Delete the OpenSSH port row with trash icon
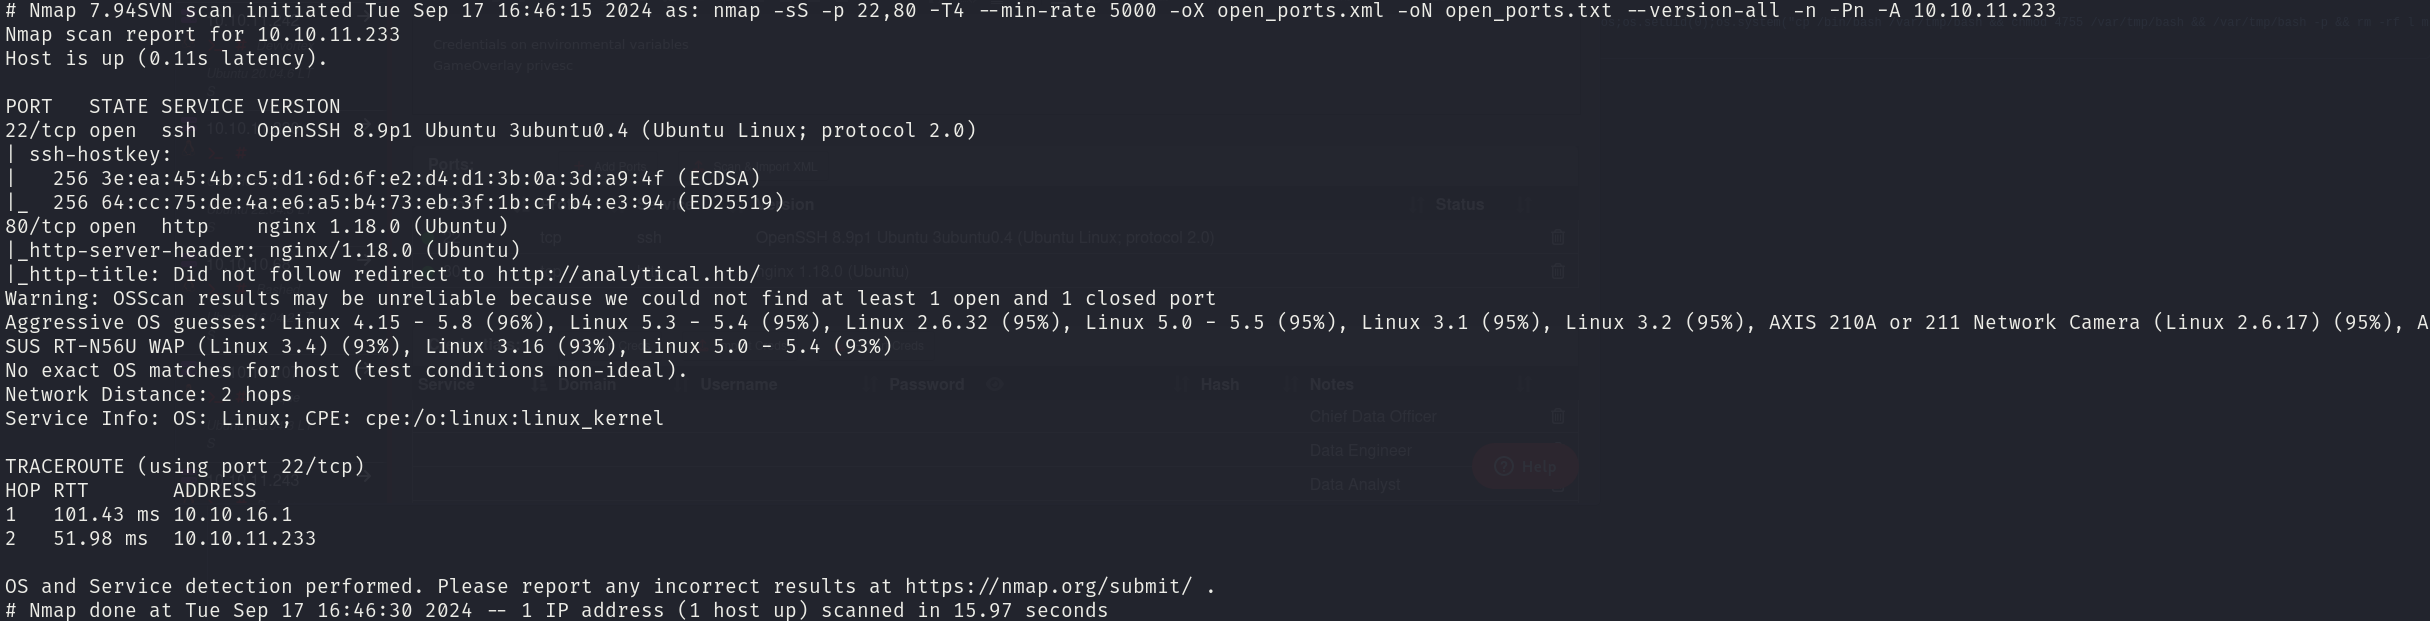The height and width of the screenshot is (621, 2430). point(1557,237)
